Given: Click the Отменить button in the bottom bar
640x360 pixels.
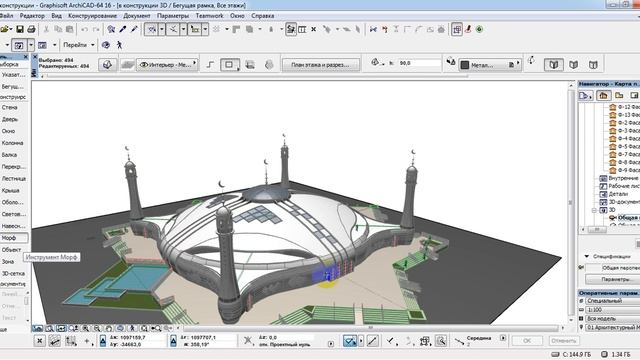Looking at the screenshot, I should (564, 340).
